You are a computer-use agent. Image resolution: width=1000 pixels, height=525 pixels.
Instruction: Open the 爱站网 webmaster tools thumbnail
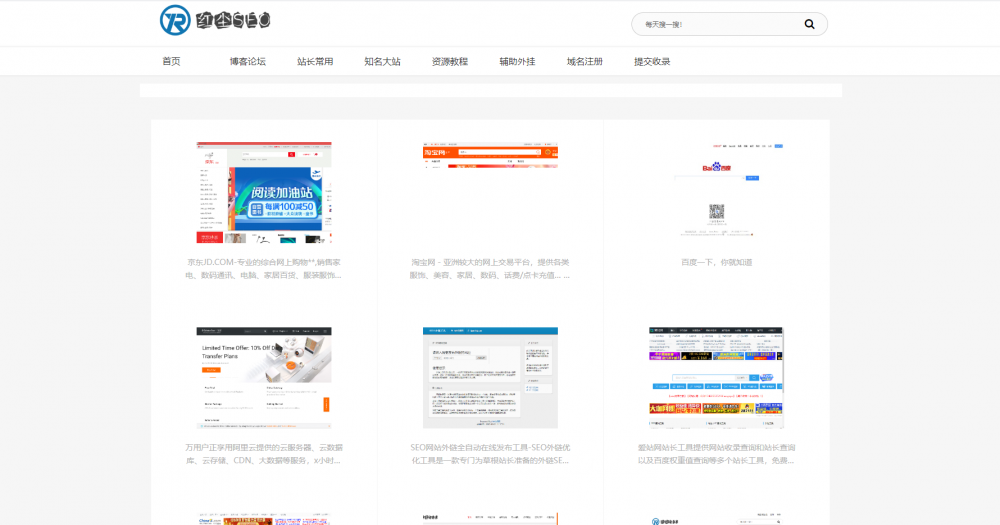click(x=716, y=377)
